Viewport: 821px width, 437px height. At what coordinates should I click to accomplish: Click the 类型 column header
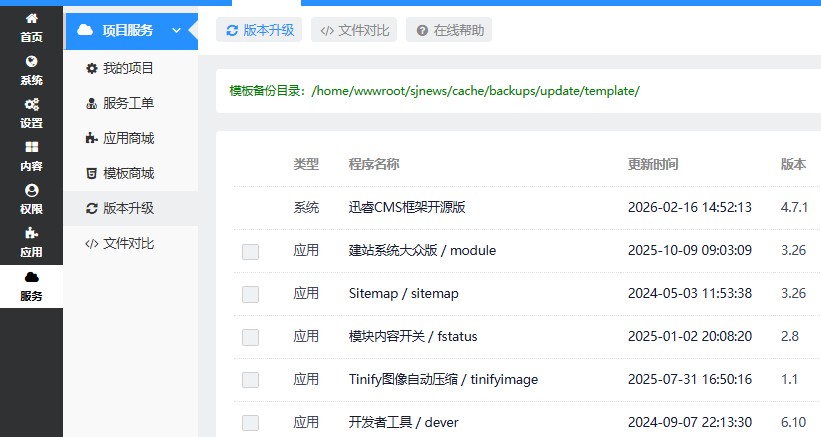point(306,164)
